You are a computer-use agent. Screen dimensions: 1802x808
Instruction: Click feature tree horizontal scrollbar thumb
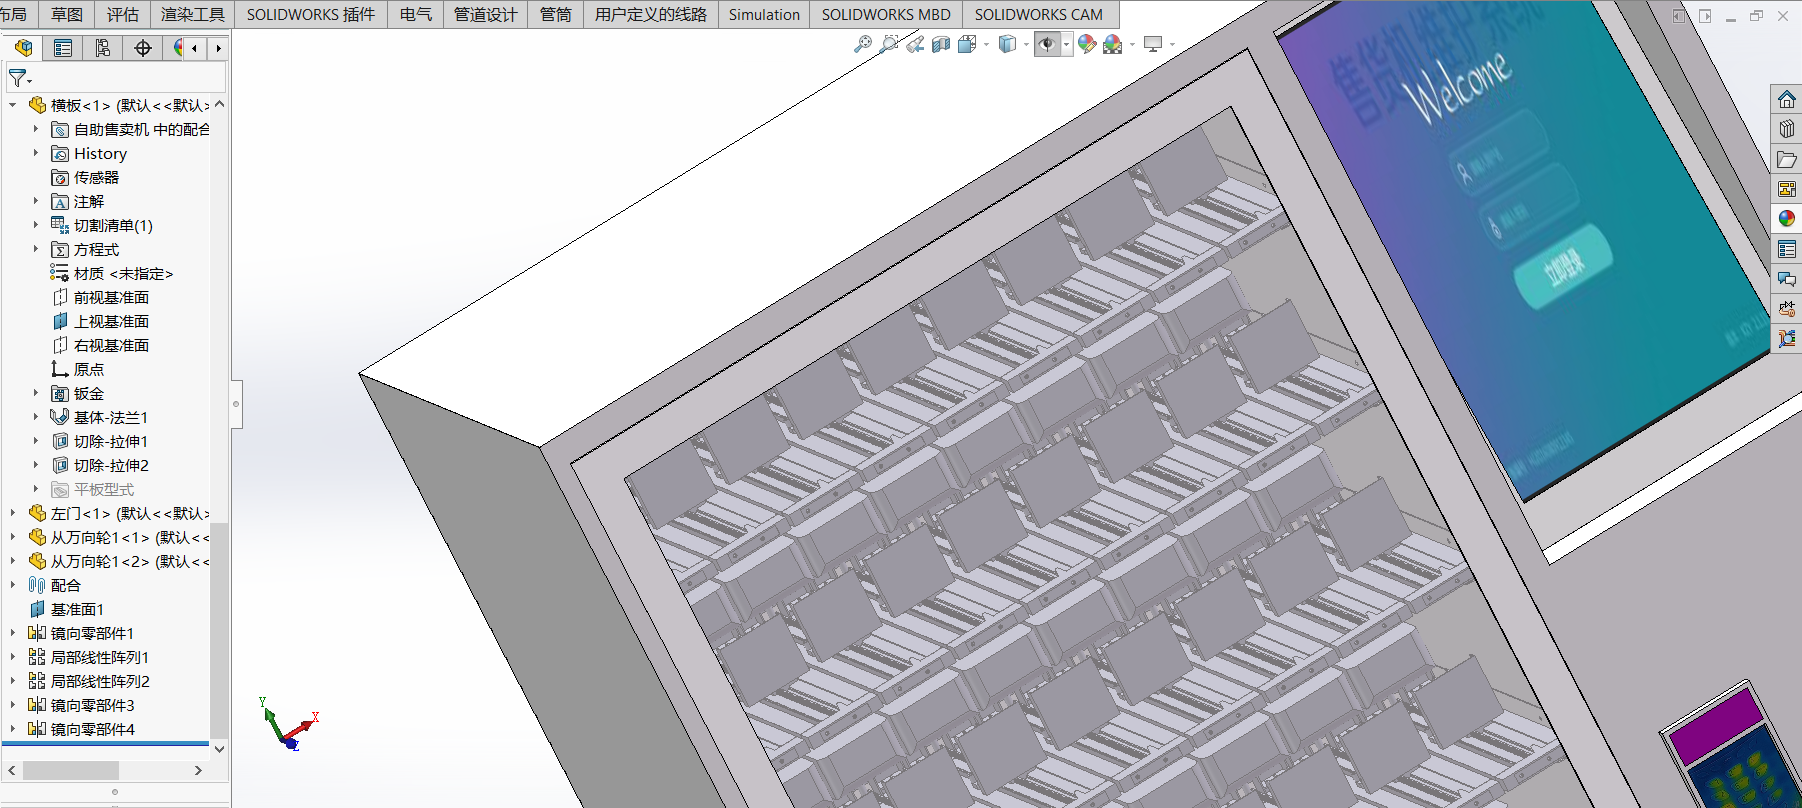coord(70,770)
